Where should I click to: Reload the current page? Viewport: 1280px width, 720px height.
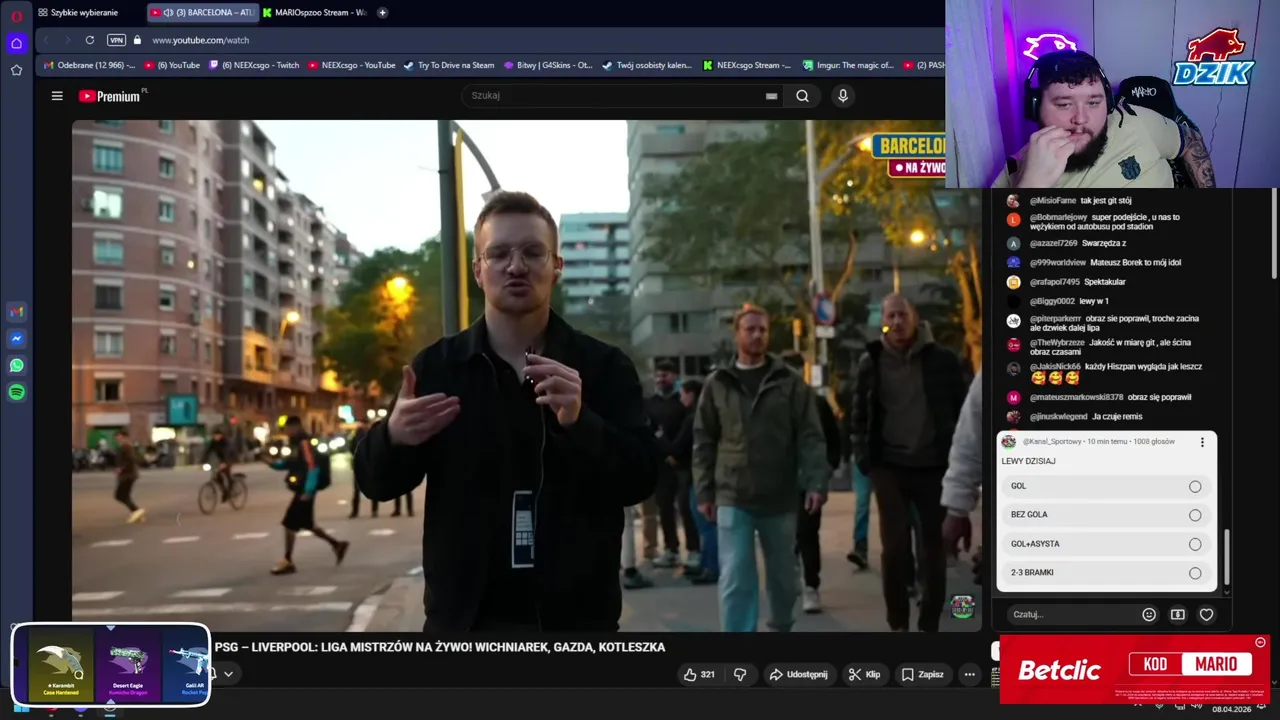point(90,40)
